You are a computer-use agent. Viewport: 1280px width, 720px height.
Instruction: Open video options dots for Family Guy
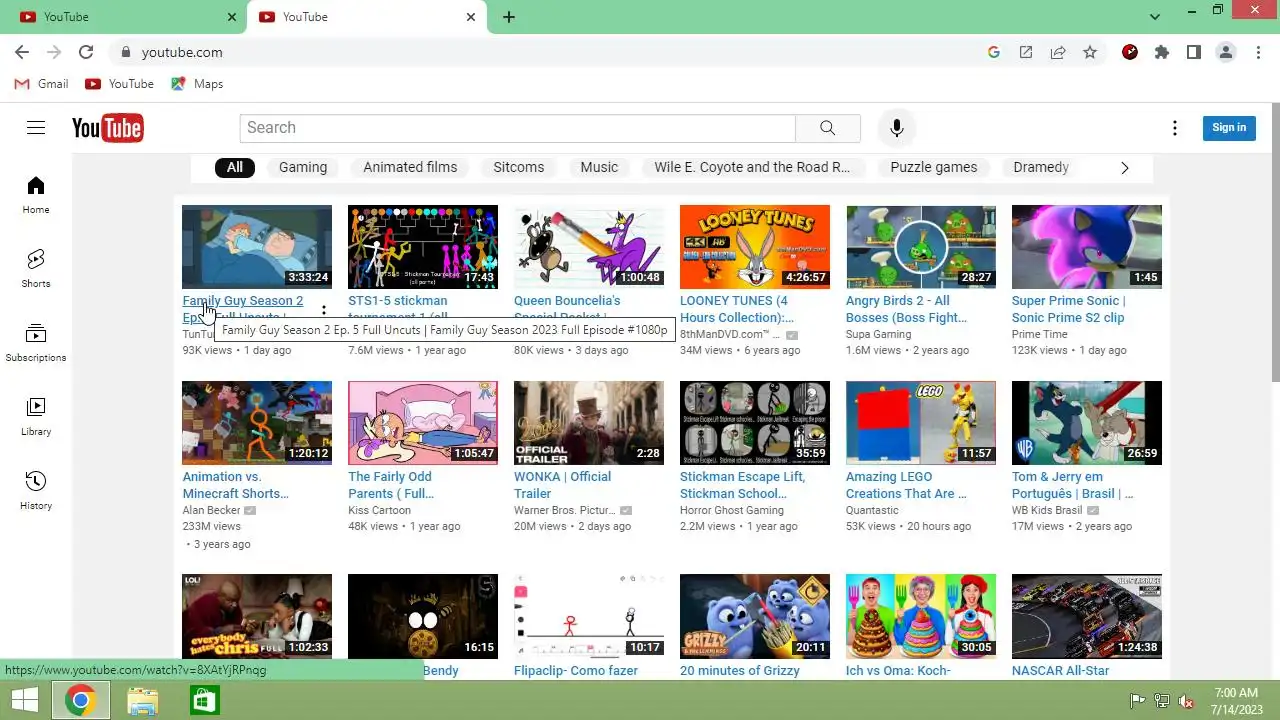tap(323, 311)
